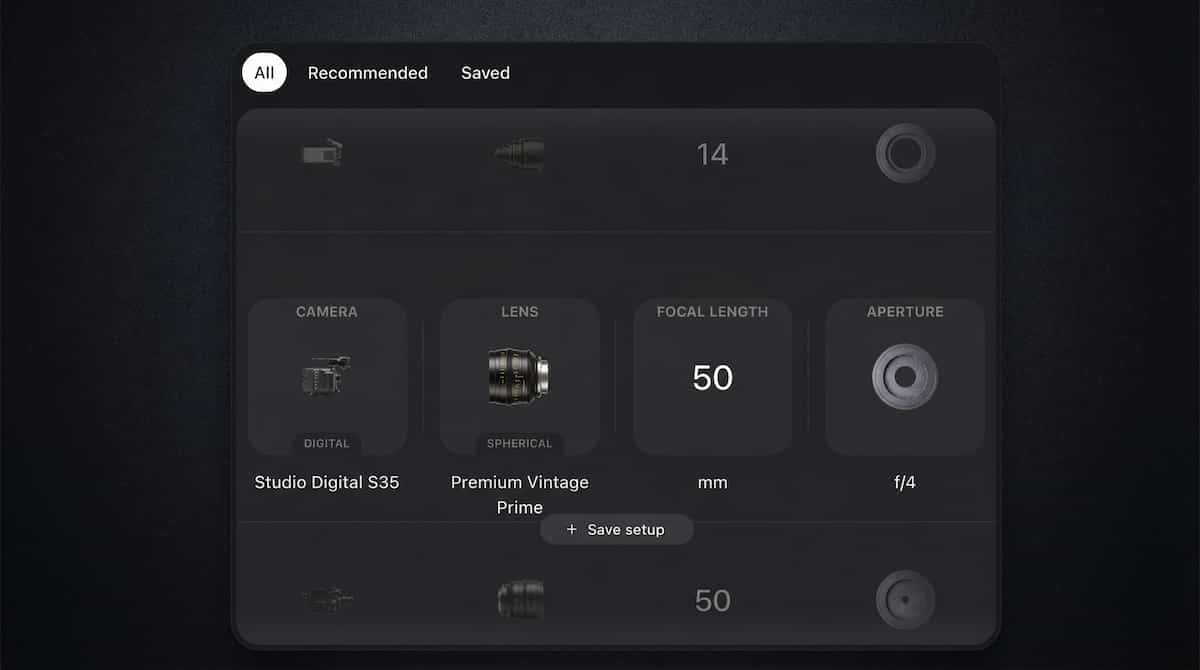1200x670 pixels.
Task: Select the 50 focal length value card
Action: [x=712, y=377]
